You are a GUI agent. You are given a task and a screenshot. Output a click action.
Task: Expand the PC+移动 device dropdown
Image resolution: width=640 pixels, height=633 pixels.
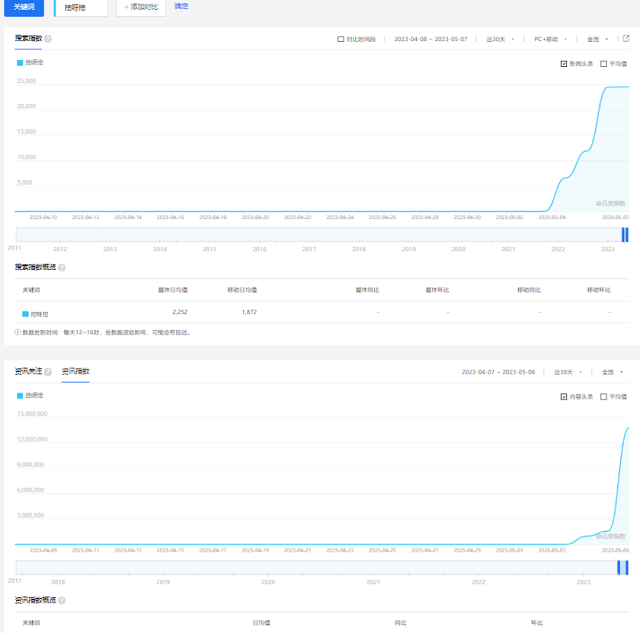[551, 39]
